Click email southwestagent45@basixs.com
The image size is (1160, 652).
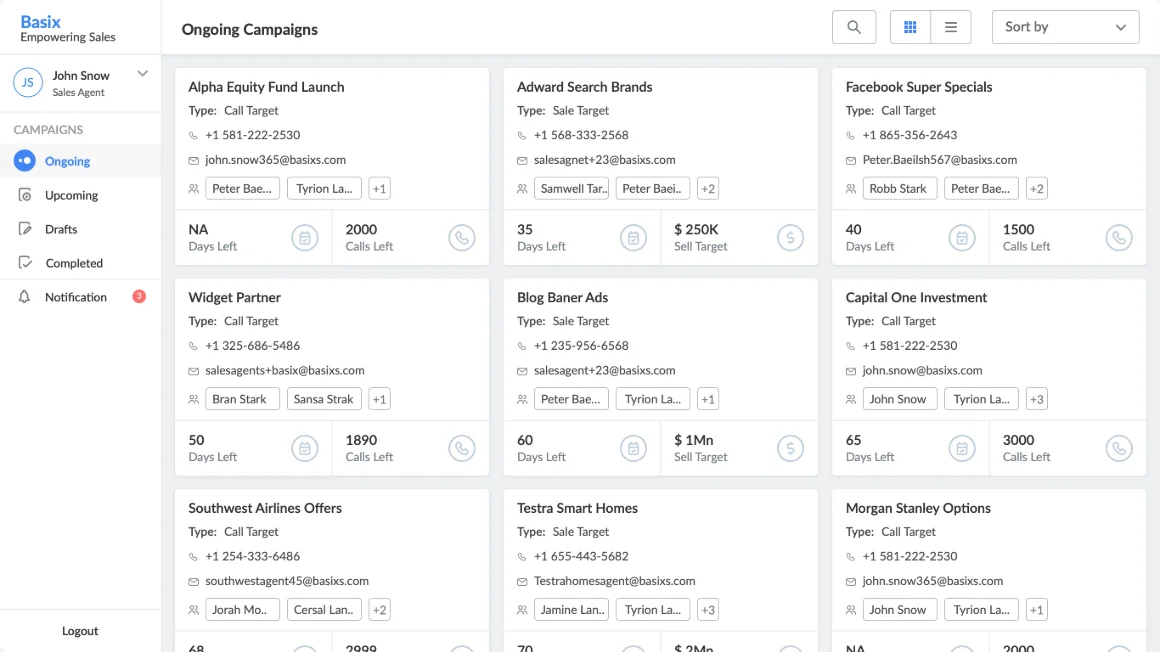286,581
